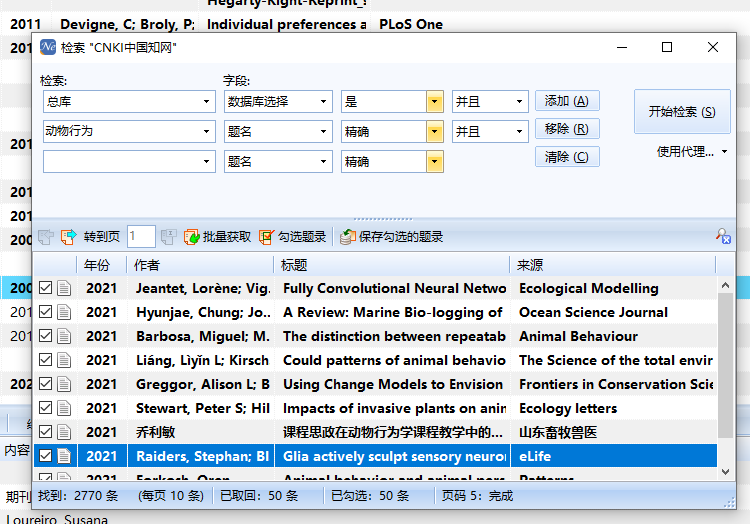The width and height of the screenshot is (750, 524).
Task: Click 已勾选: 50 条 status bar text
Action: pyautogui.click(x=370, y=496)
